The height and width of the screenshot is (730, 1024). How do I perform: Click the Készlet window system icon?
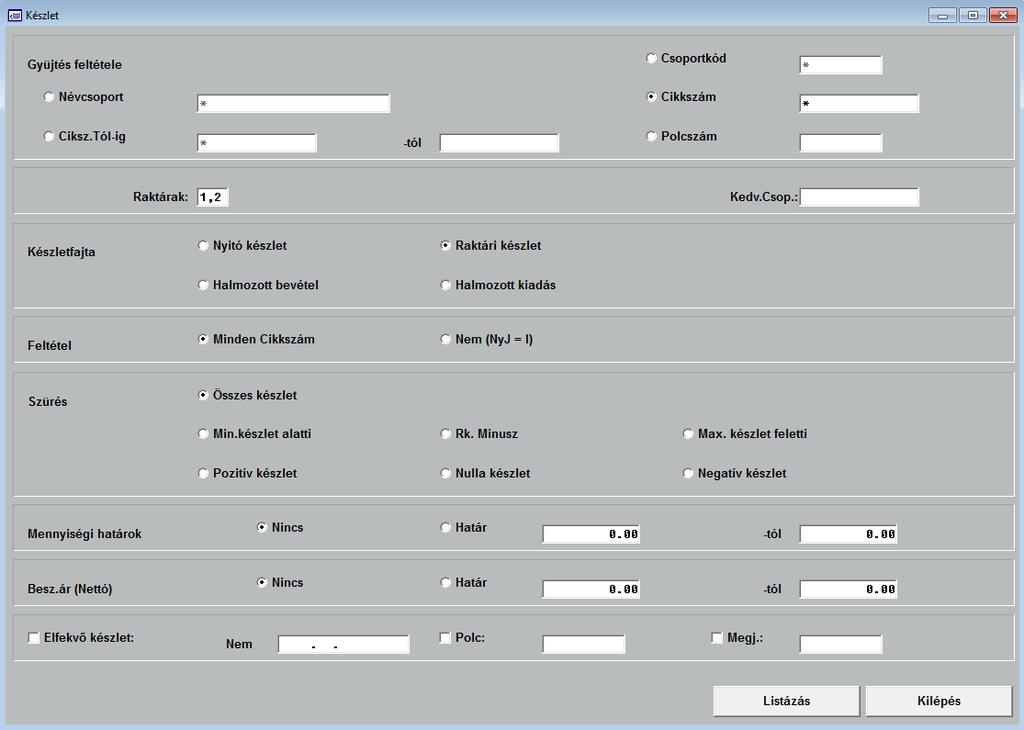click(x=14, y=15)
